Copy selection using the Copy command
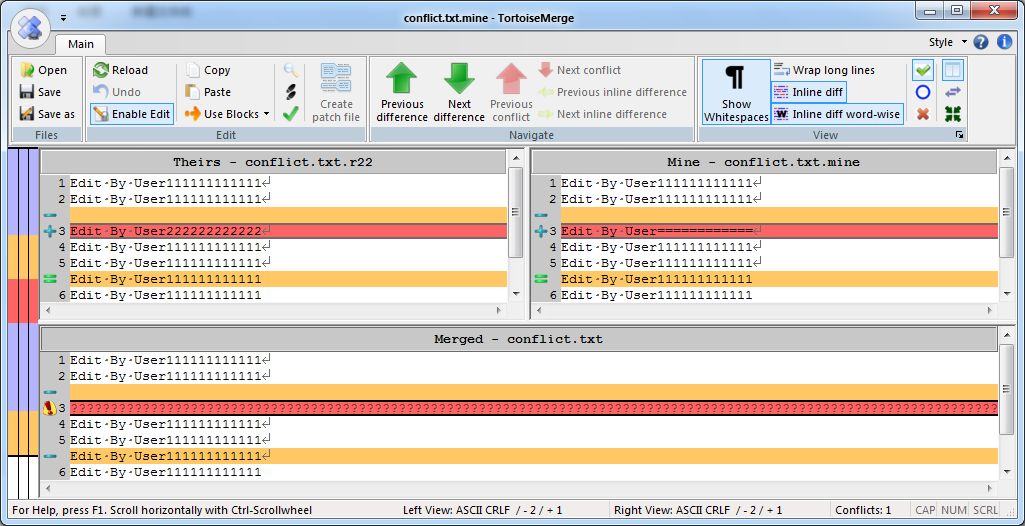 click(x=208, y=70)
